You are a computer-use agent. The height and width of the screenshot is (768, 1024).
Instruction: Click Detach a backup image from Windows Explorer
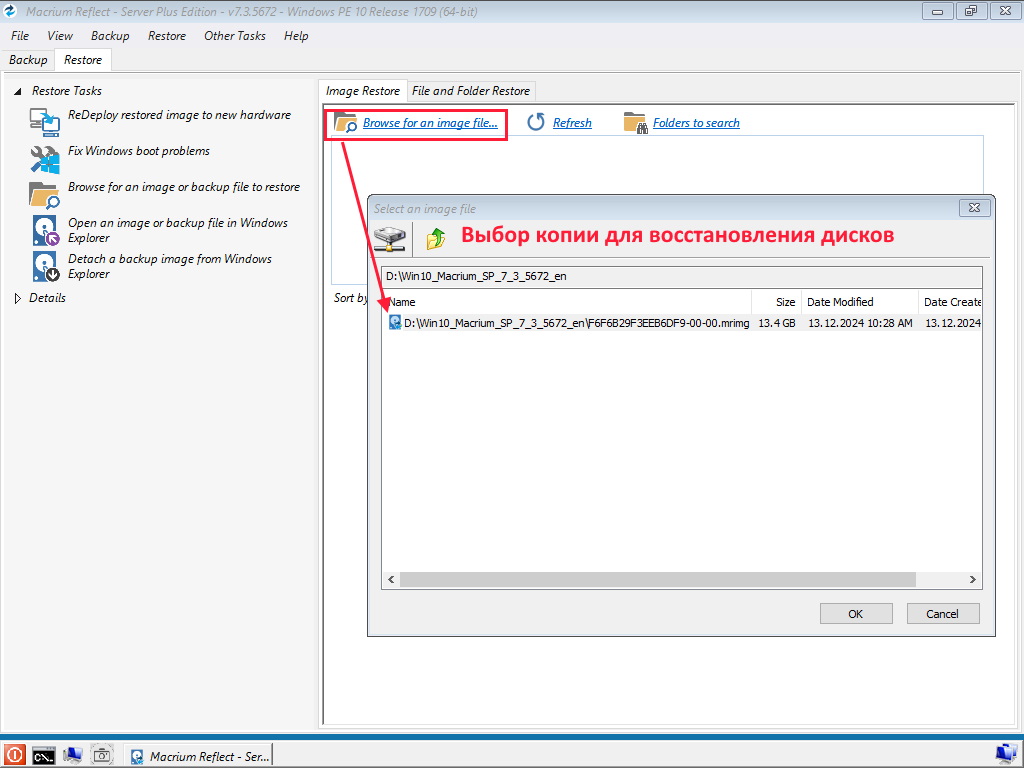[x=170, y=266]
